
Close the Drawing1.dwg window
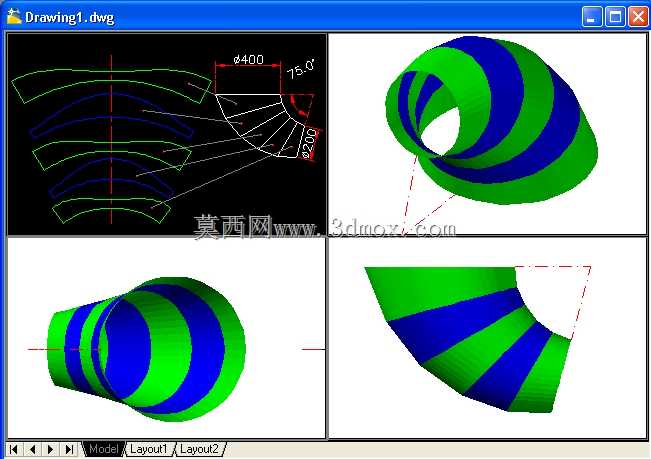click(638, 17)
